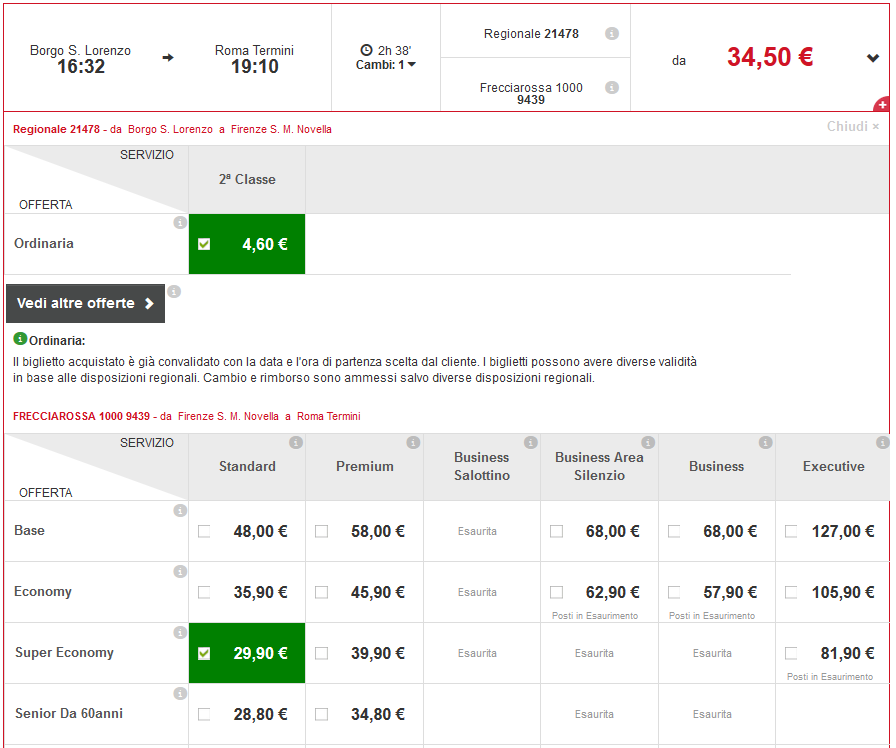This screenshot has height=748, width=896.
Task: Click info icon for Senior Da 60anni
Action: [180, 693]
